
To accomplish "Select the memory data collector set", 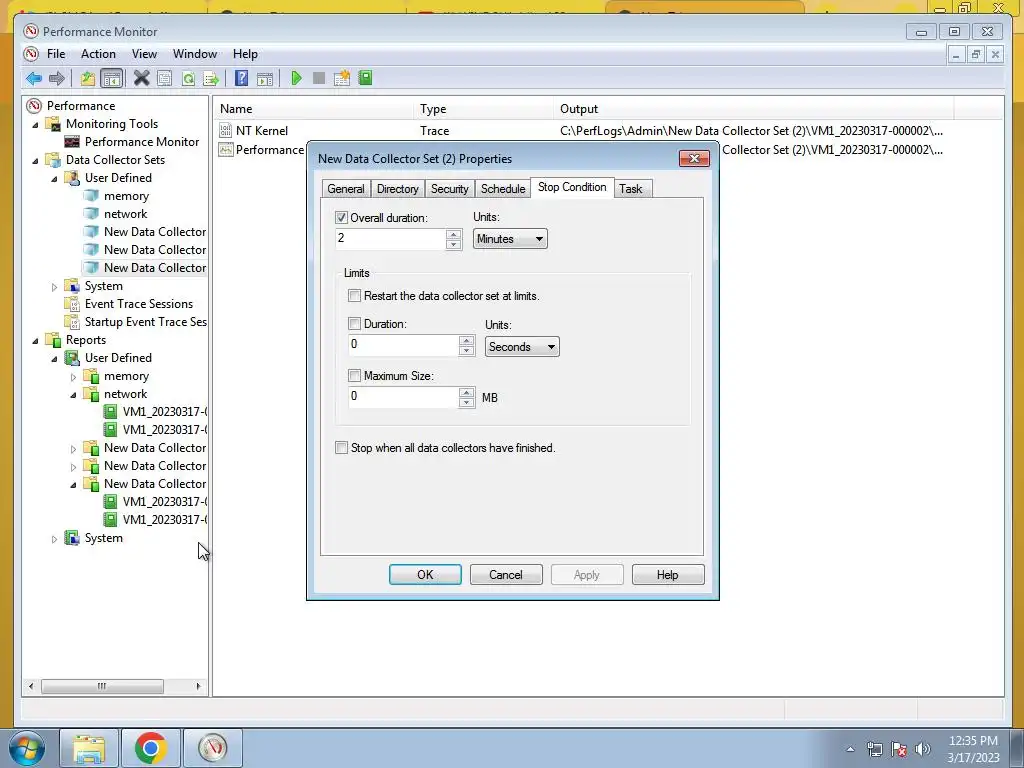I will [126, 196].
